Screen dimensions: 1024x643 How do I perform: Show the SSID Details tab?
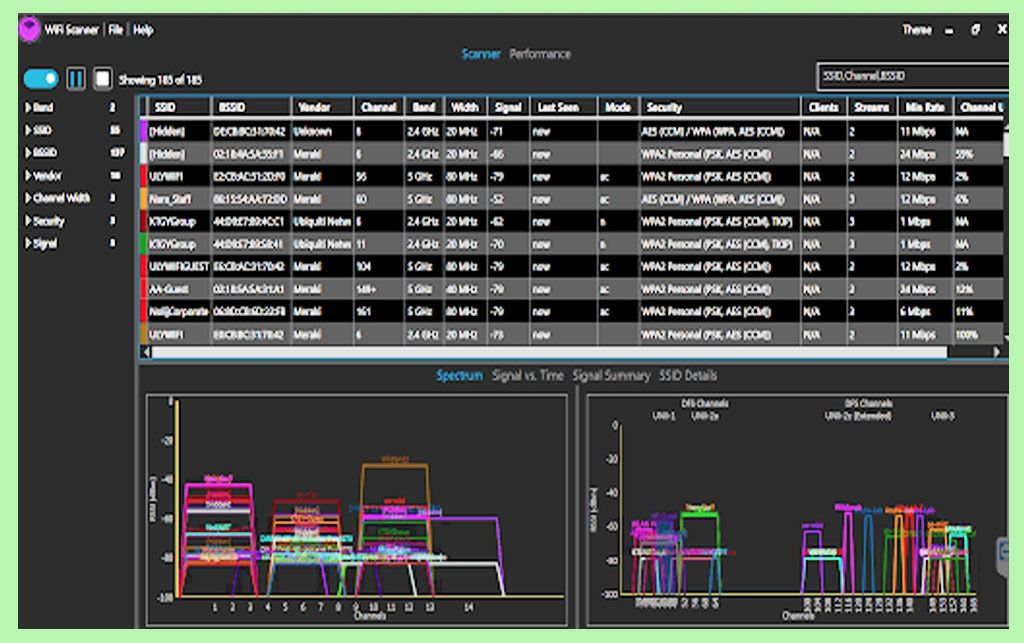688,376
